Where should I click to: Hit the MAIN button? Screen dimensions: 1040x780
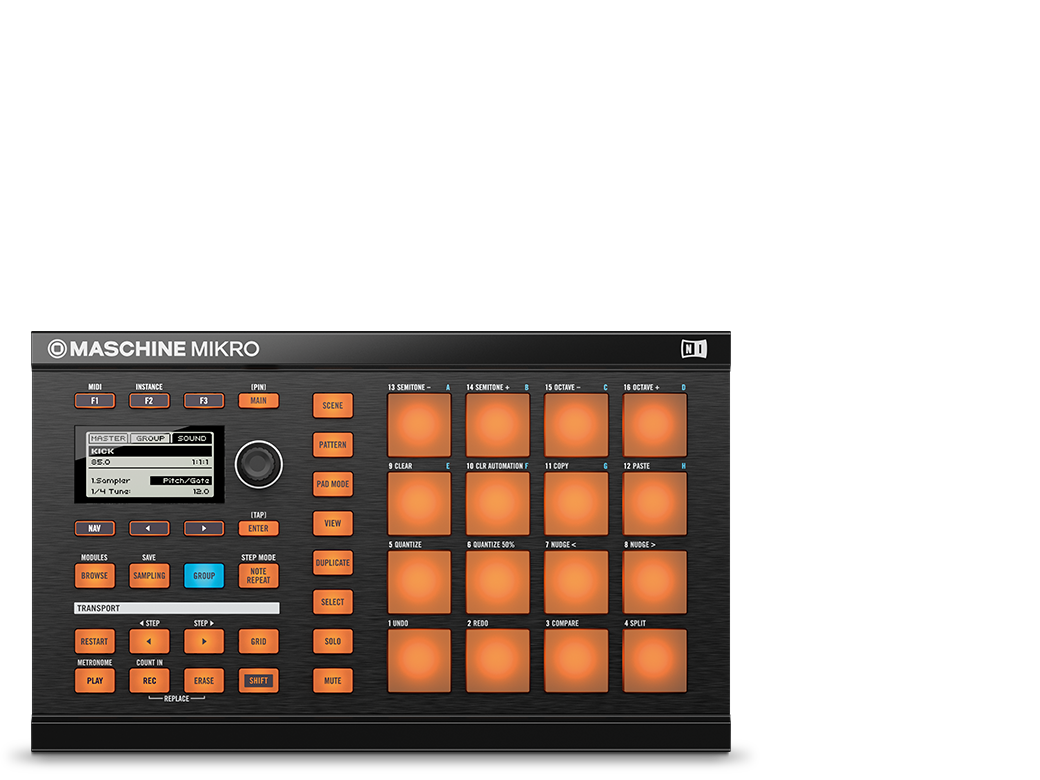[x=259, y=401]
